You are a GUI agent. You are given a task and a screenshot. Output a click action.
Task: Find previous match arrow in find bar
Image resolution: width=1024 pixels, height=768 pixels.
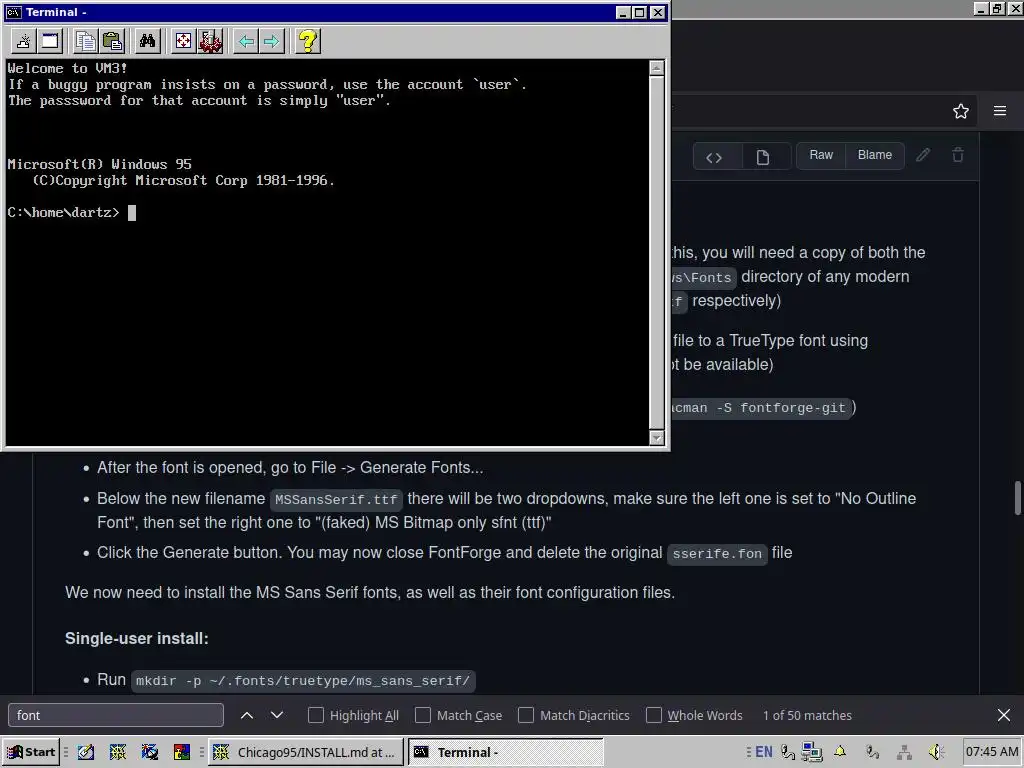pyautogui.click(x=247, y=716)
